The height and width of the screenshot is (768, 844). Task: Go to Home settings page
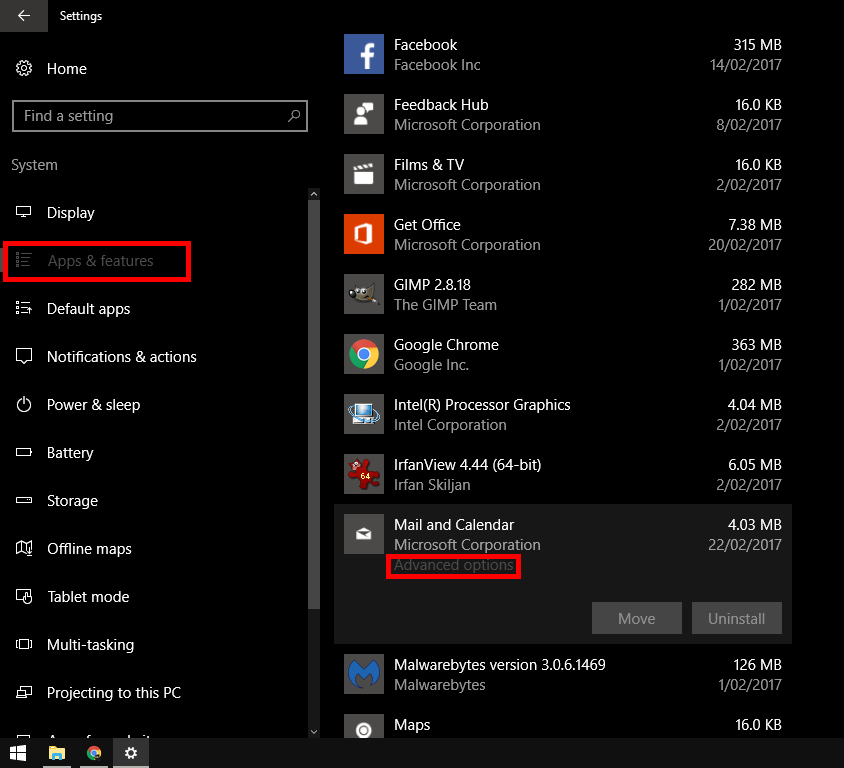67,69
